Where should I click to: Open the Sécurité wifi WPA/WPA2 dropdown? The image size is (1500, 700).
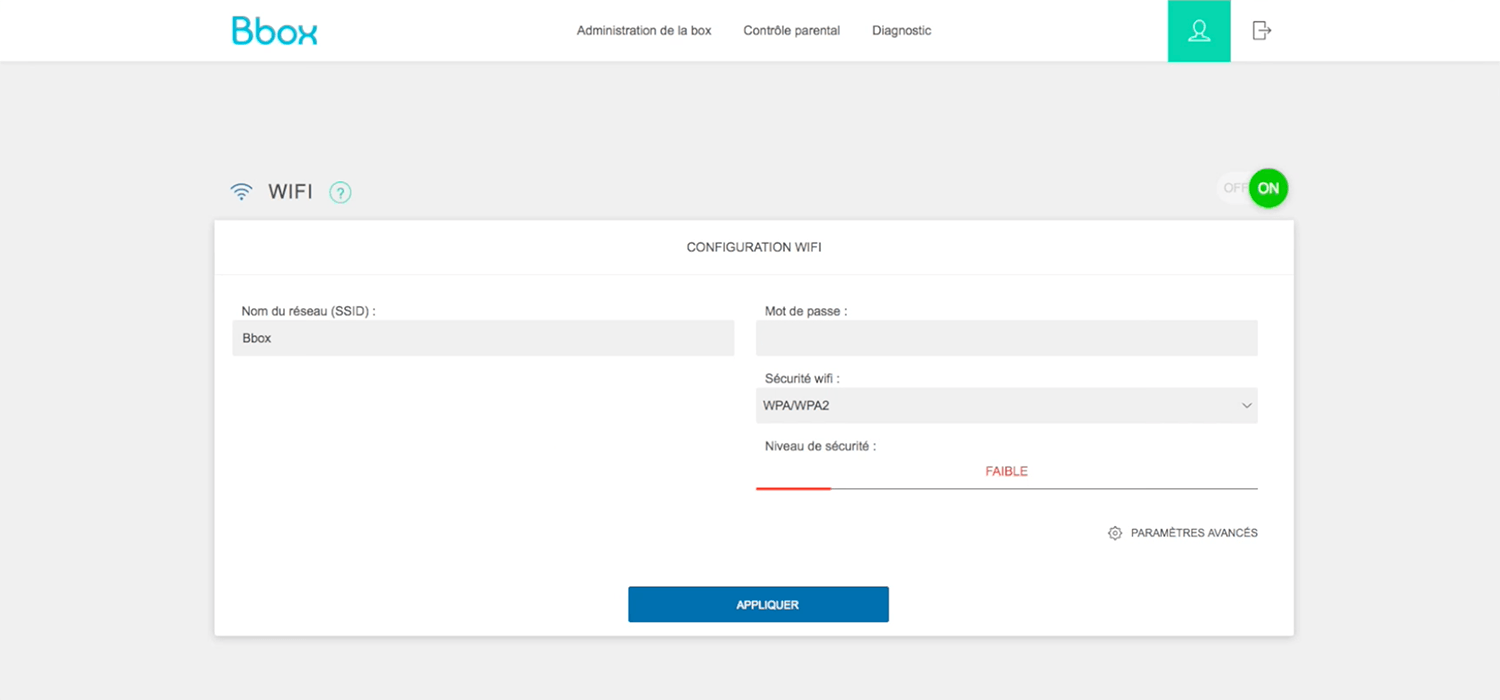(1005, 406)
